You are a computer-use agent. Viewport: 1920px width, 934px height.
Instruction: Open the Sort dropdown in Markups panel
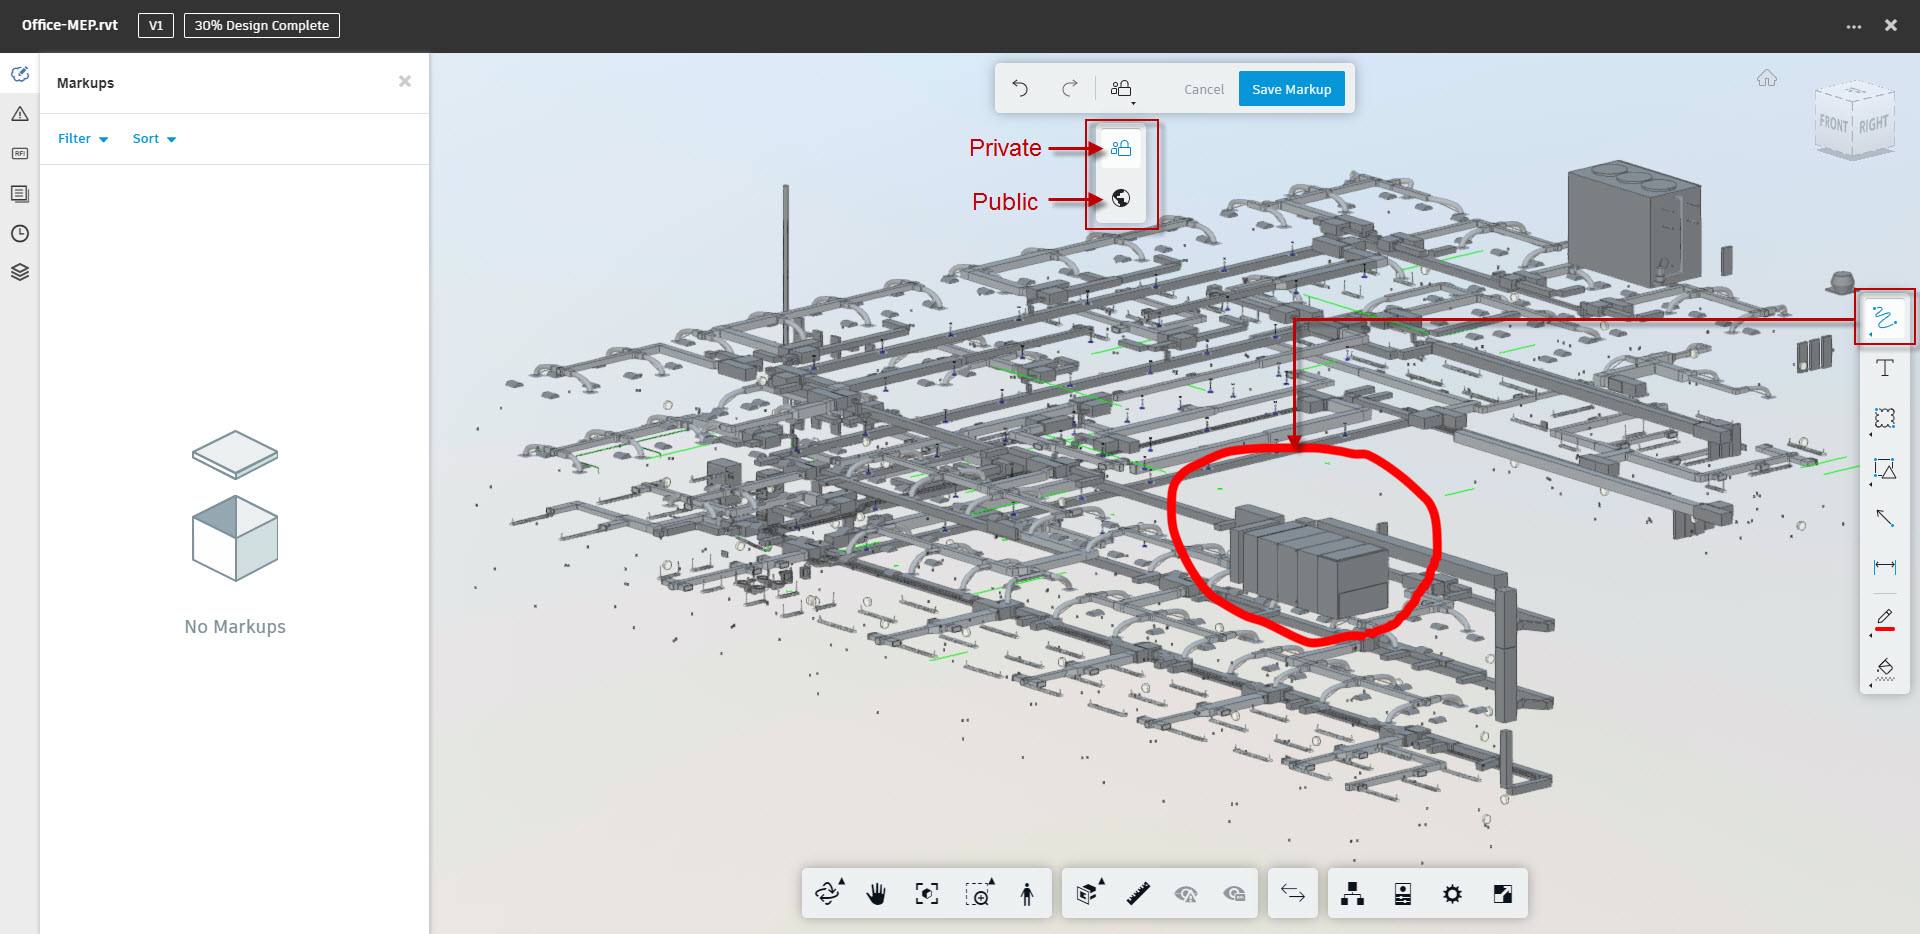coord(153,138)
